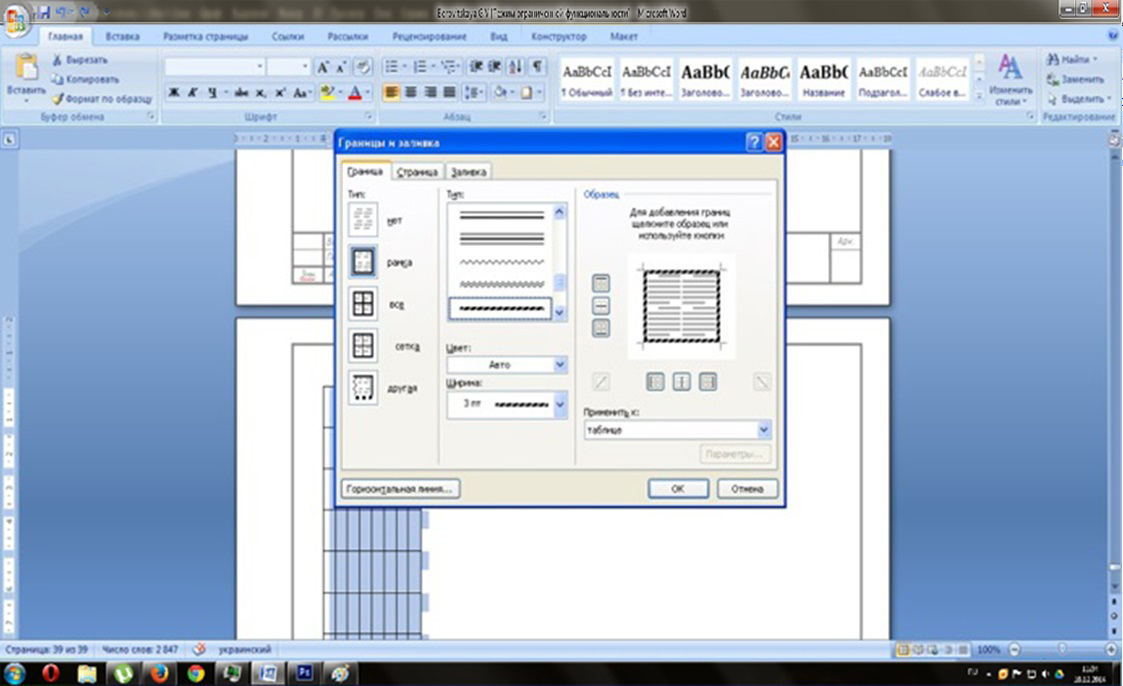Open 'Горизонтальная линия...' button
Viewport: 1123px width, 686px height.
coord(400,488)
